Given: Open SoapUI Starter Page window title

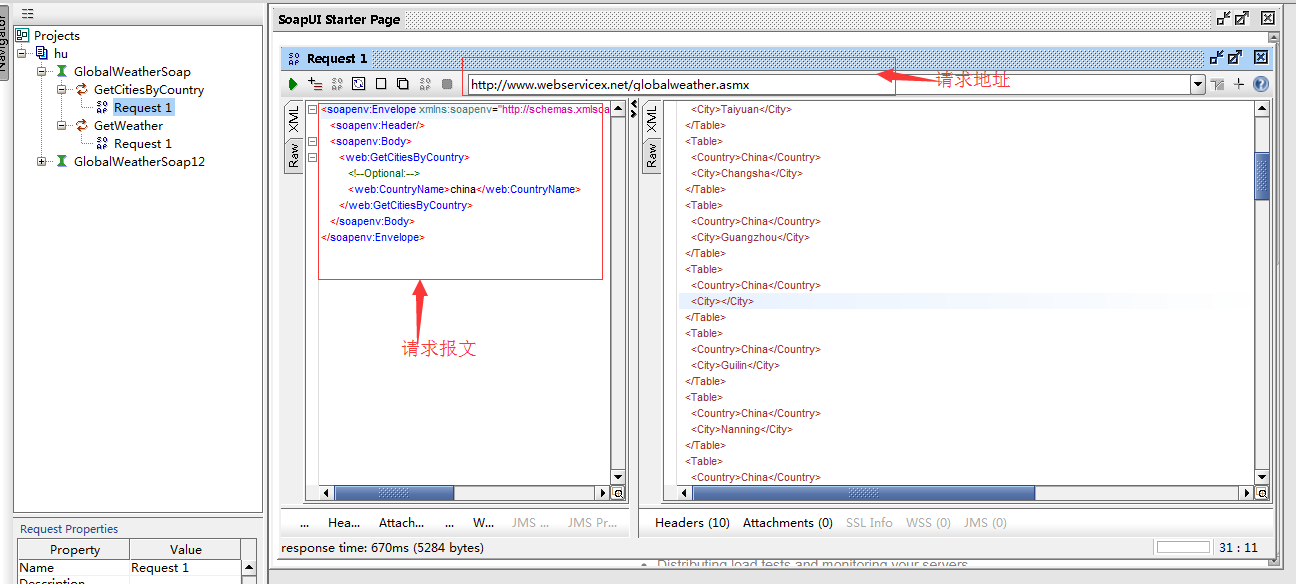Looking at the screenshot, I should 339,18.
